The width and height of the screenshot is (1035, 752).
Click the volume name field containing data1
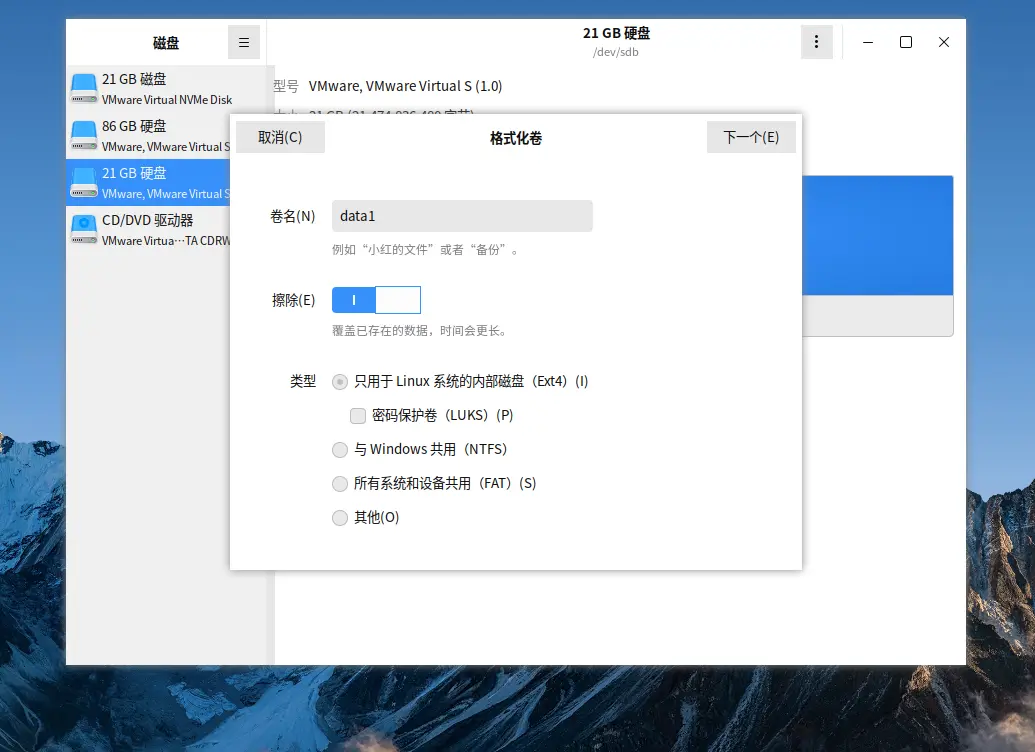[x=462, y=216]
